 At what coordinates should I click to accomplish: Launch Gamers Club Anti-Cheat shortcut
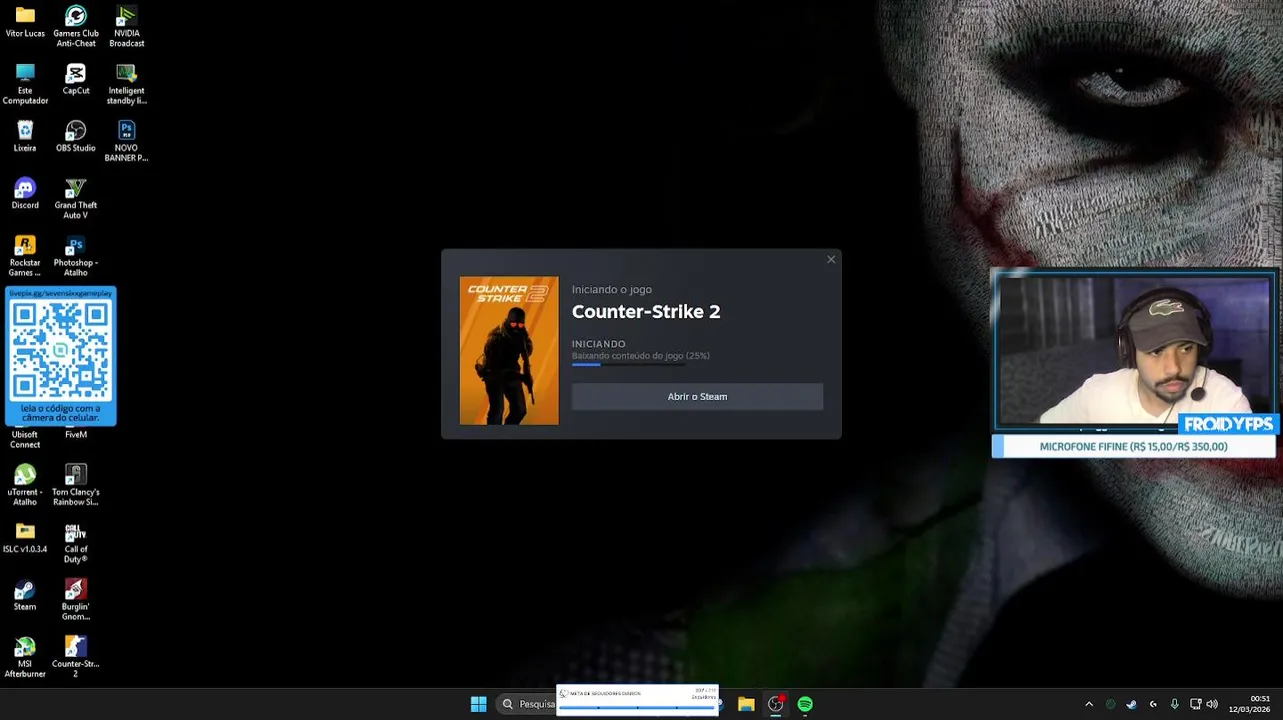click(76, 26)
